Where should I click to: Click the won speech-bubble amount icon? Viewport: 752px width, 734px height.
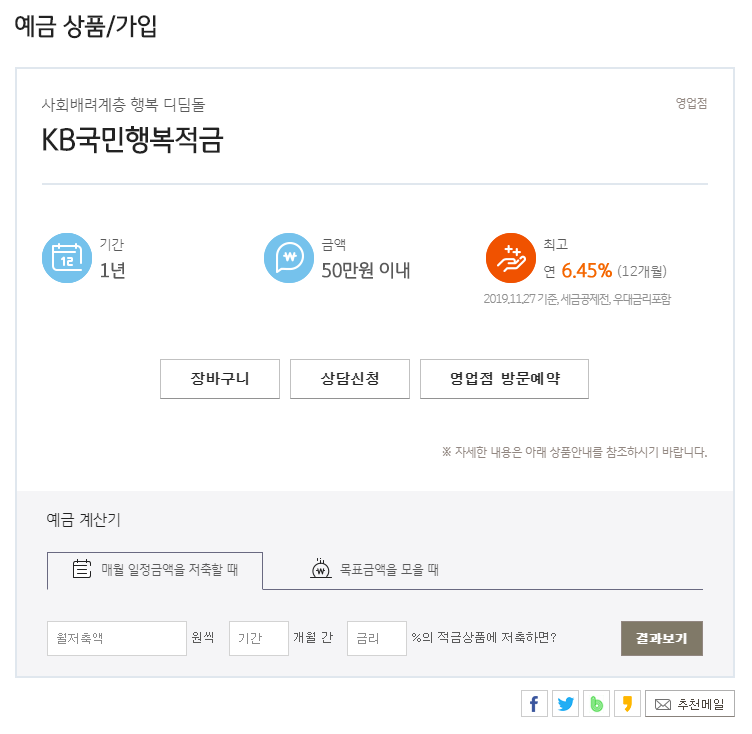(x=289, y=258)
